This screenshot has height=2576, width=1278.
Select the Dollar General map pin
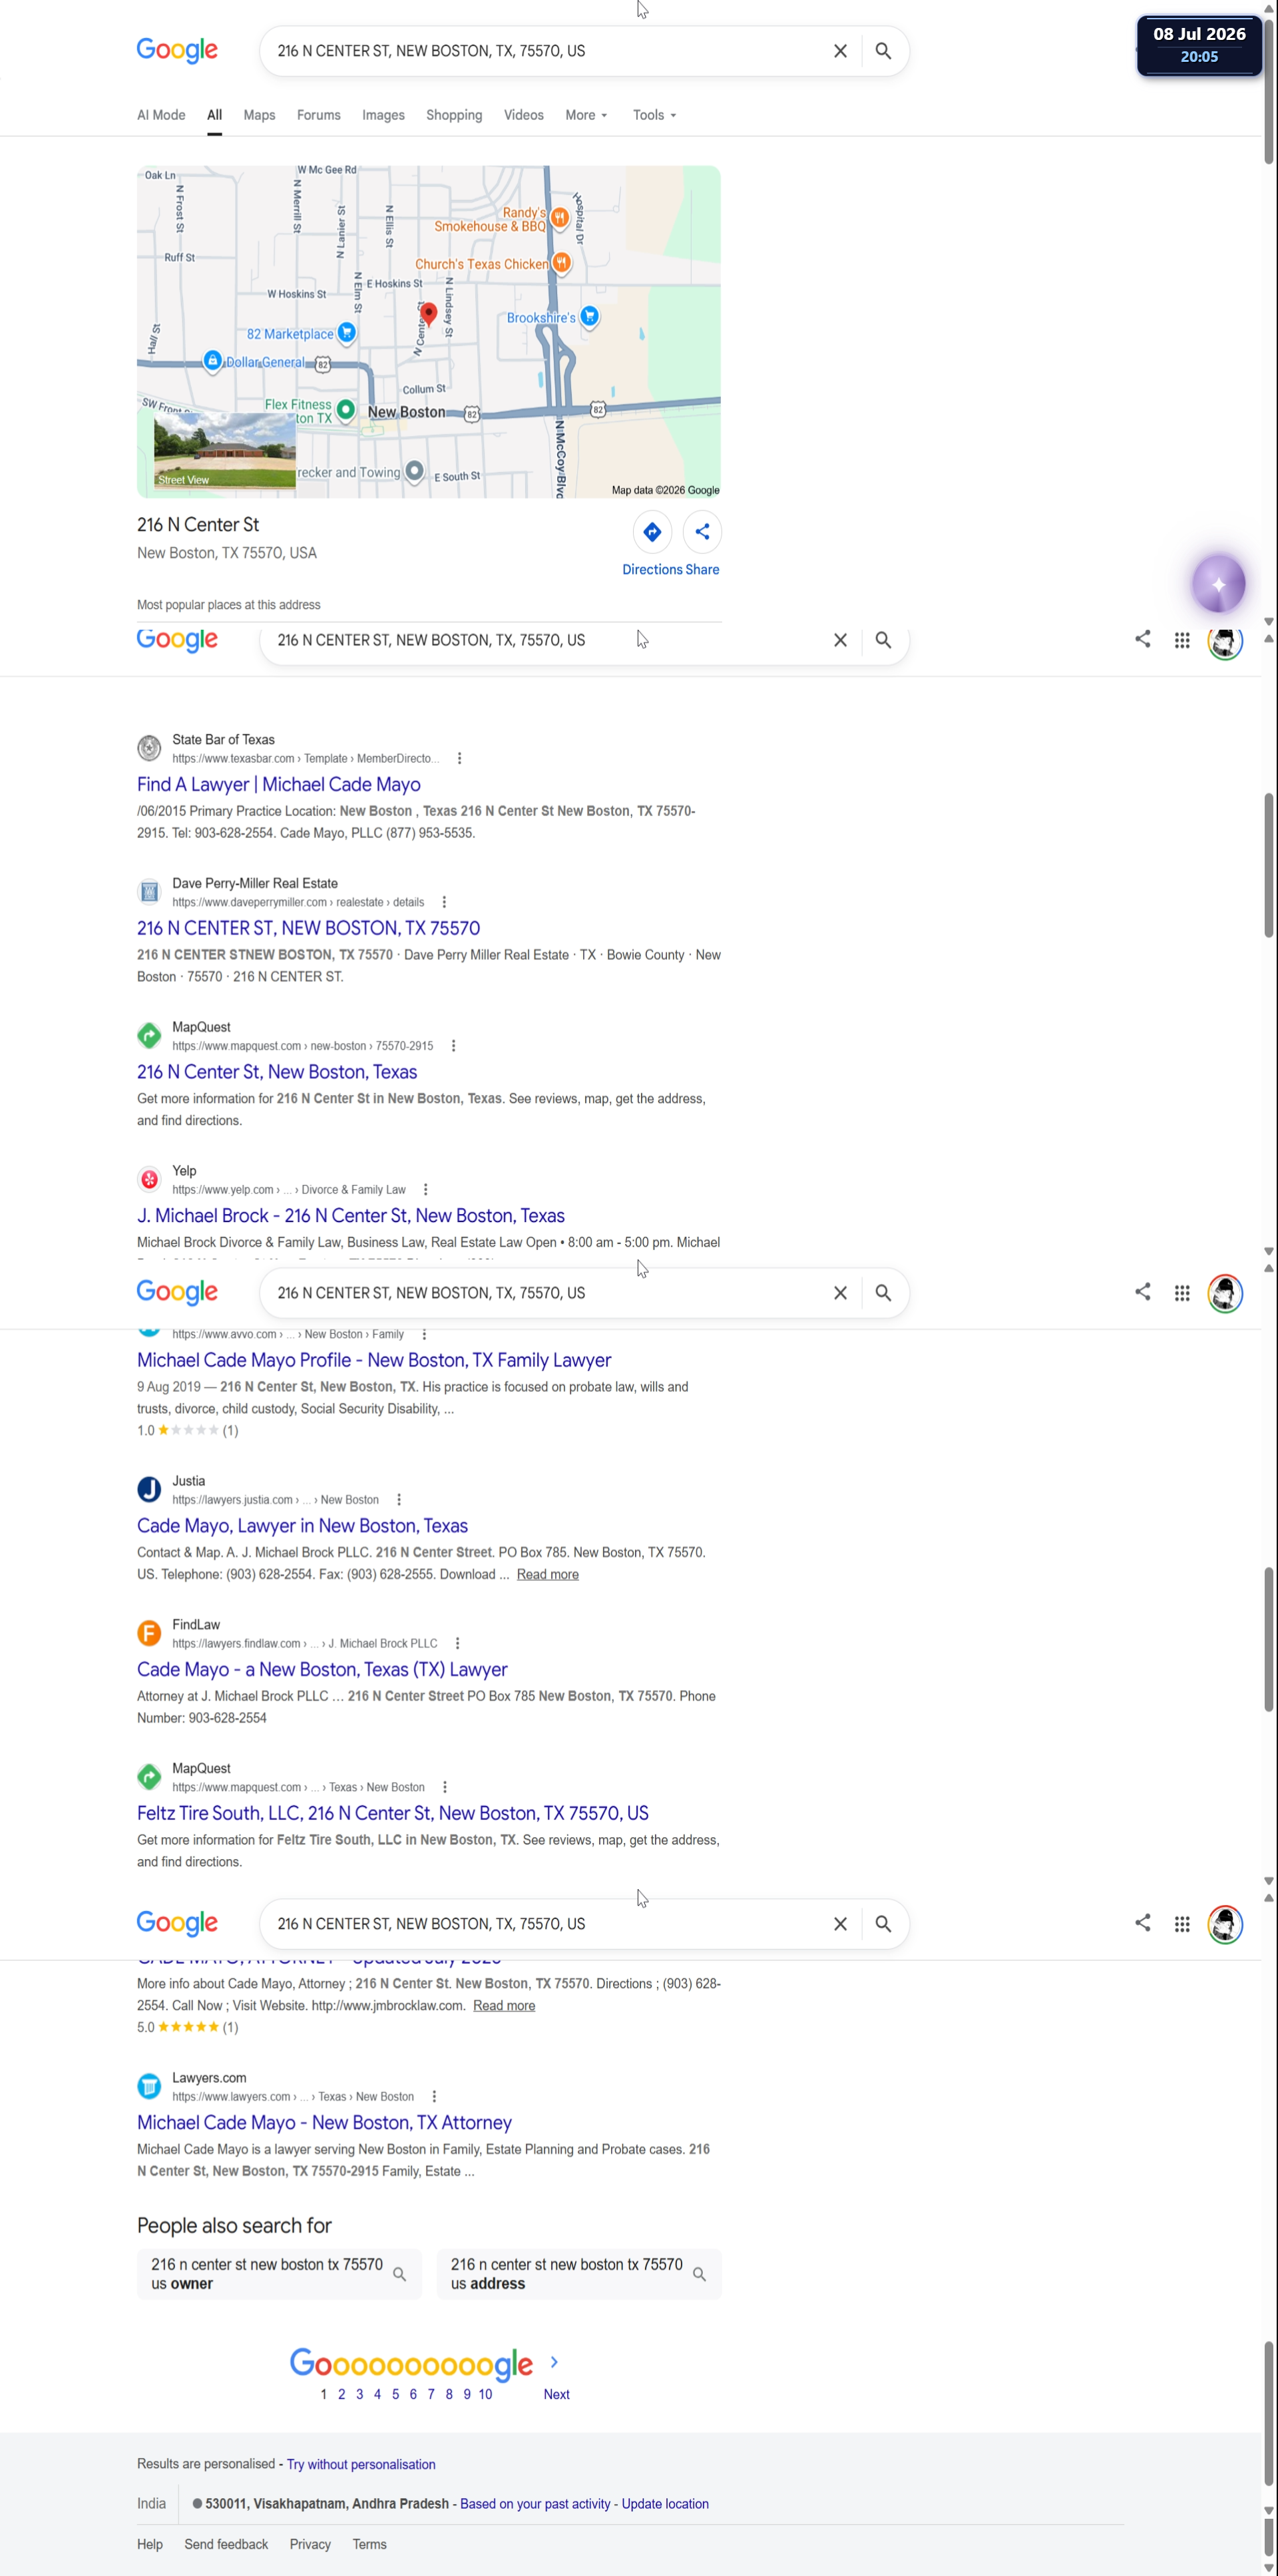point(212,360)
